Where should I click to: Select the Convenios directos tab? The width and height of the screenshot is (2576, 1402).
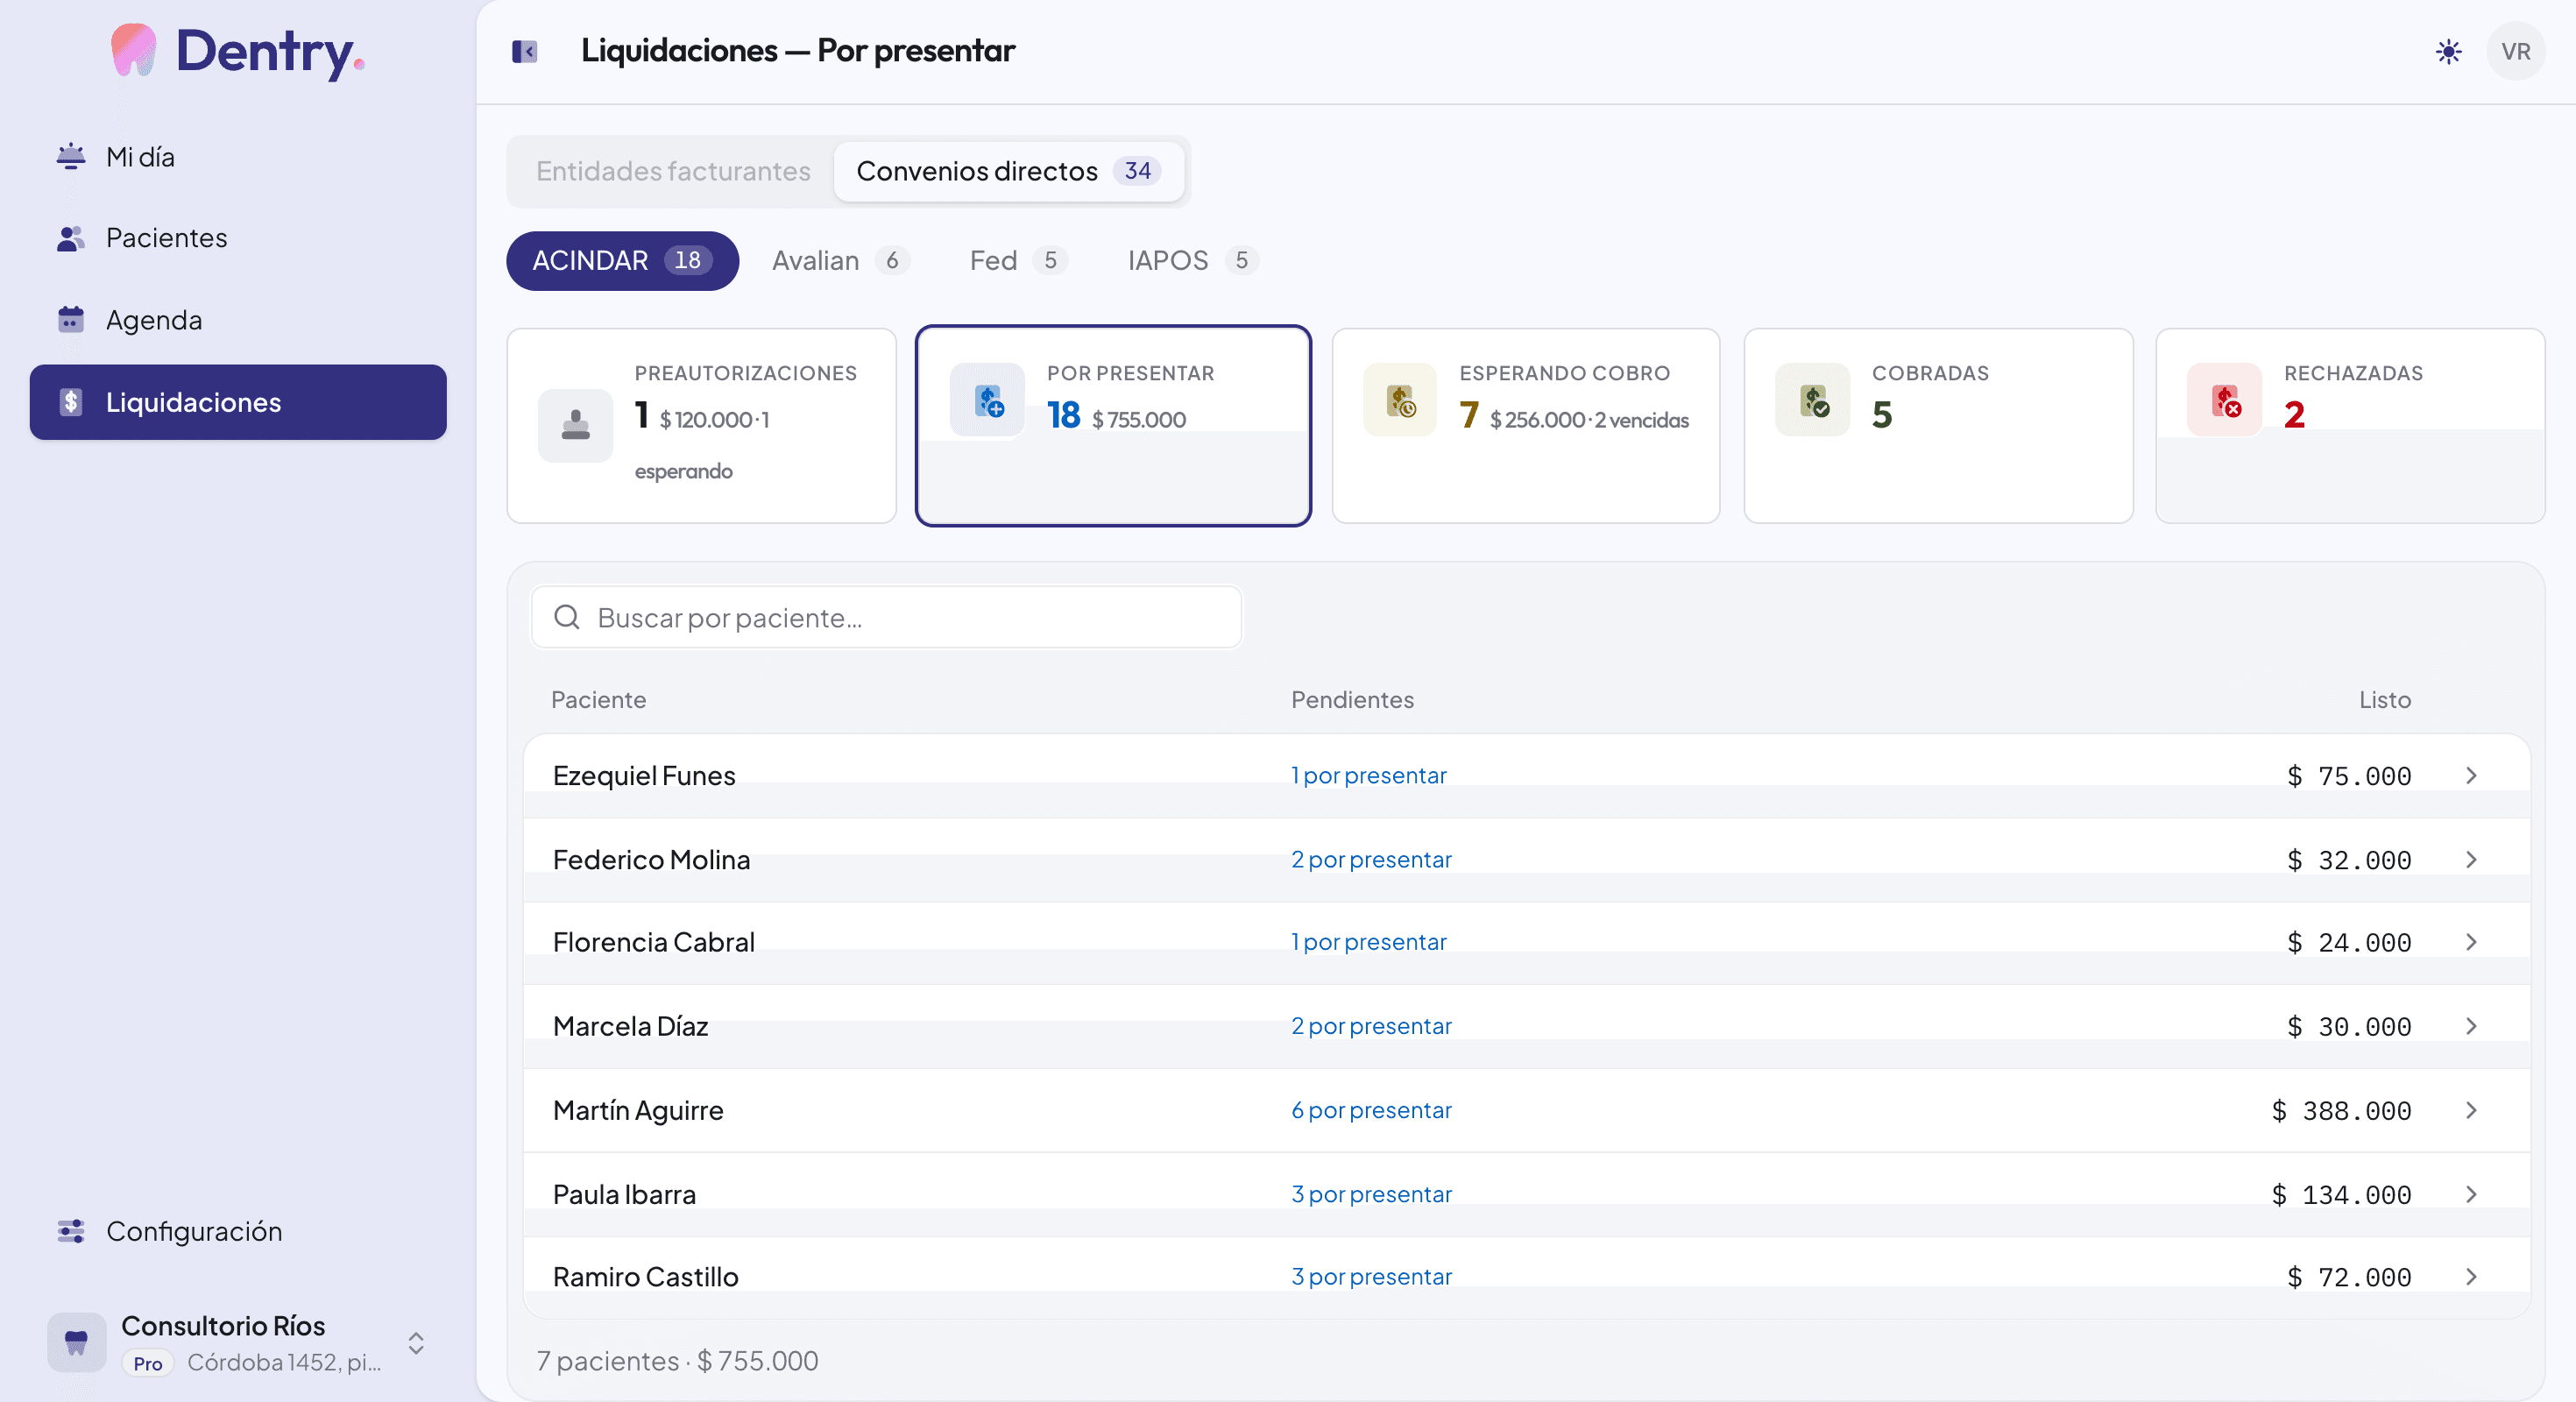point(1008,171)
